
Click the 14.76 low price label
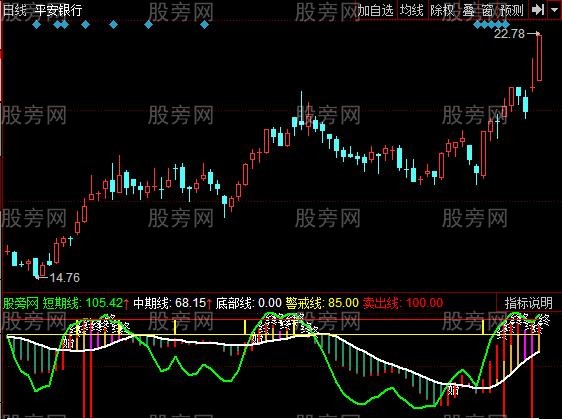tap(65, 277)
